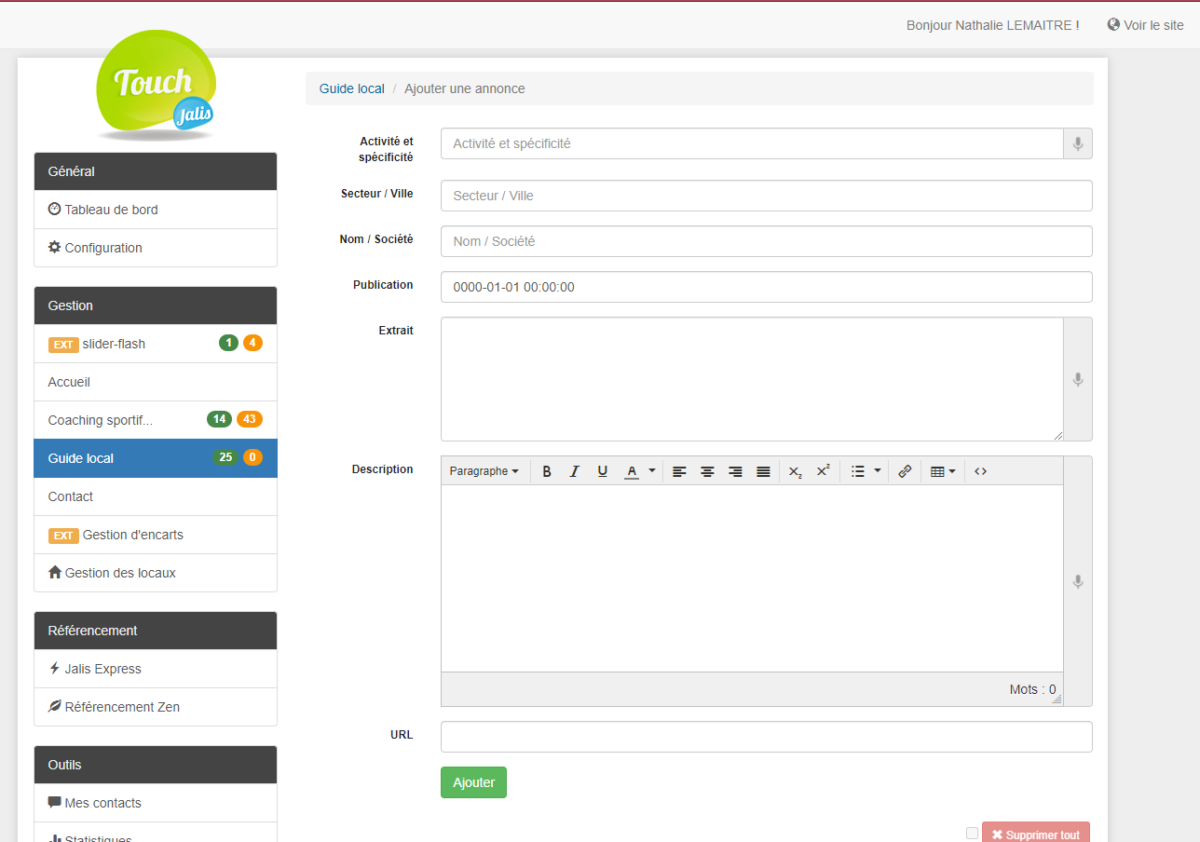Screen dimensions: 1200x842
Task: Center-align text in Description editor
Action: click(x=707, y=471)
